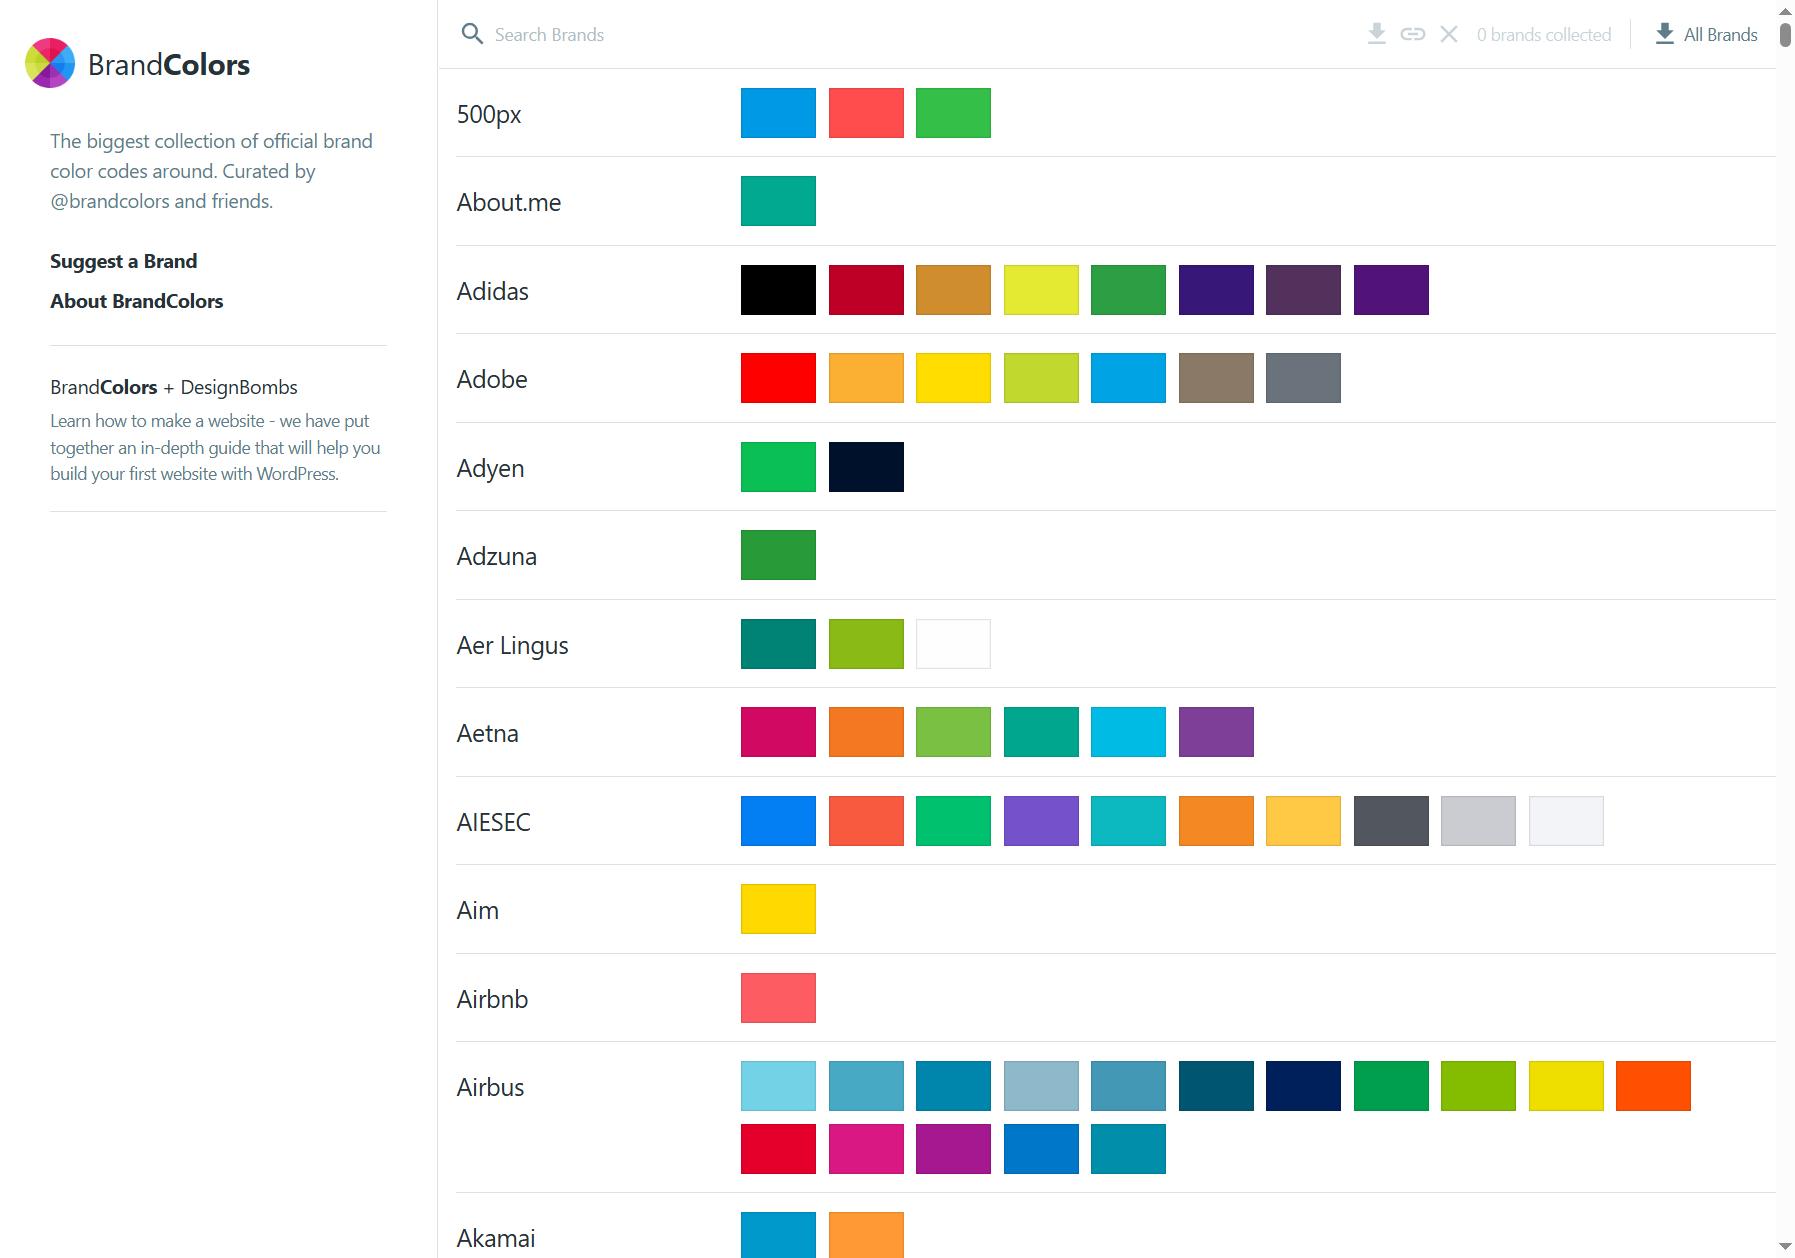Select the Airbnb brand name
The width and height of the screenshot is (1795, 1258).
point(492,999)
